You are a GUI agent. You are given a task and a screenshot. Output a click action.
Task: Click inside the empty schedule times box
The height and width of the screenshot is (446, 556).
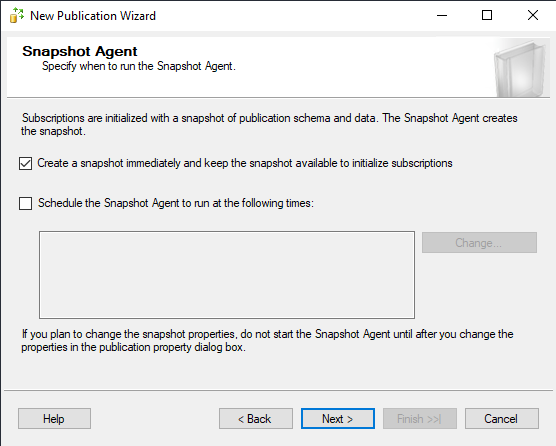(227, 275)
